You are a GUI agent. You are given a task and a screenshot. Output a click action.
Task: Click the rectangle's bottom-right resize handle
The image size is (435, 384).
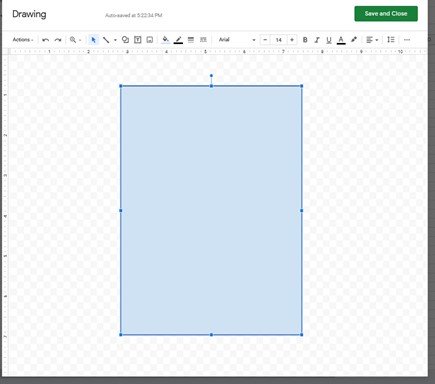[x=302, y=334]
